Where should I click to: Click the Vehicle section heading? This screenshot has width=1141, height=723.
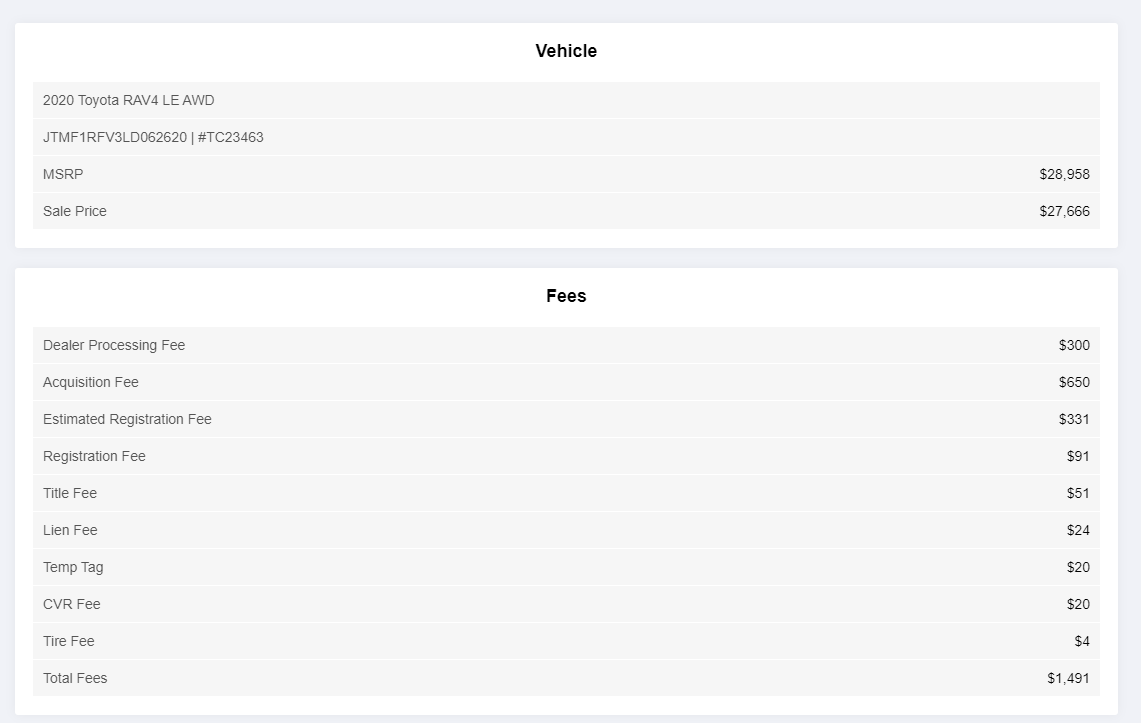566,51
